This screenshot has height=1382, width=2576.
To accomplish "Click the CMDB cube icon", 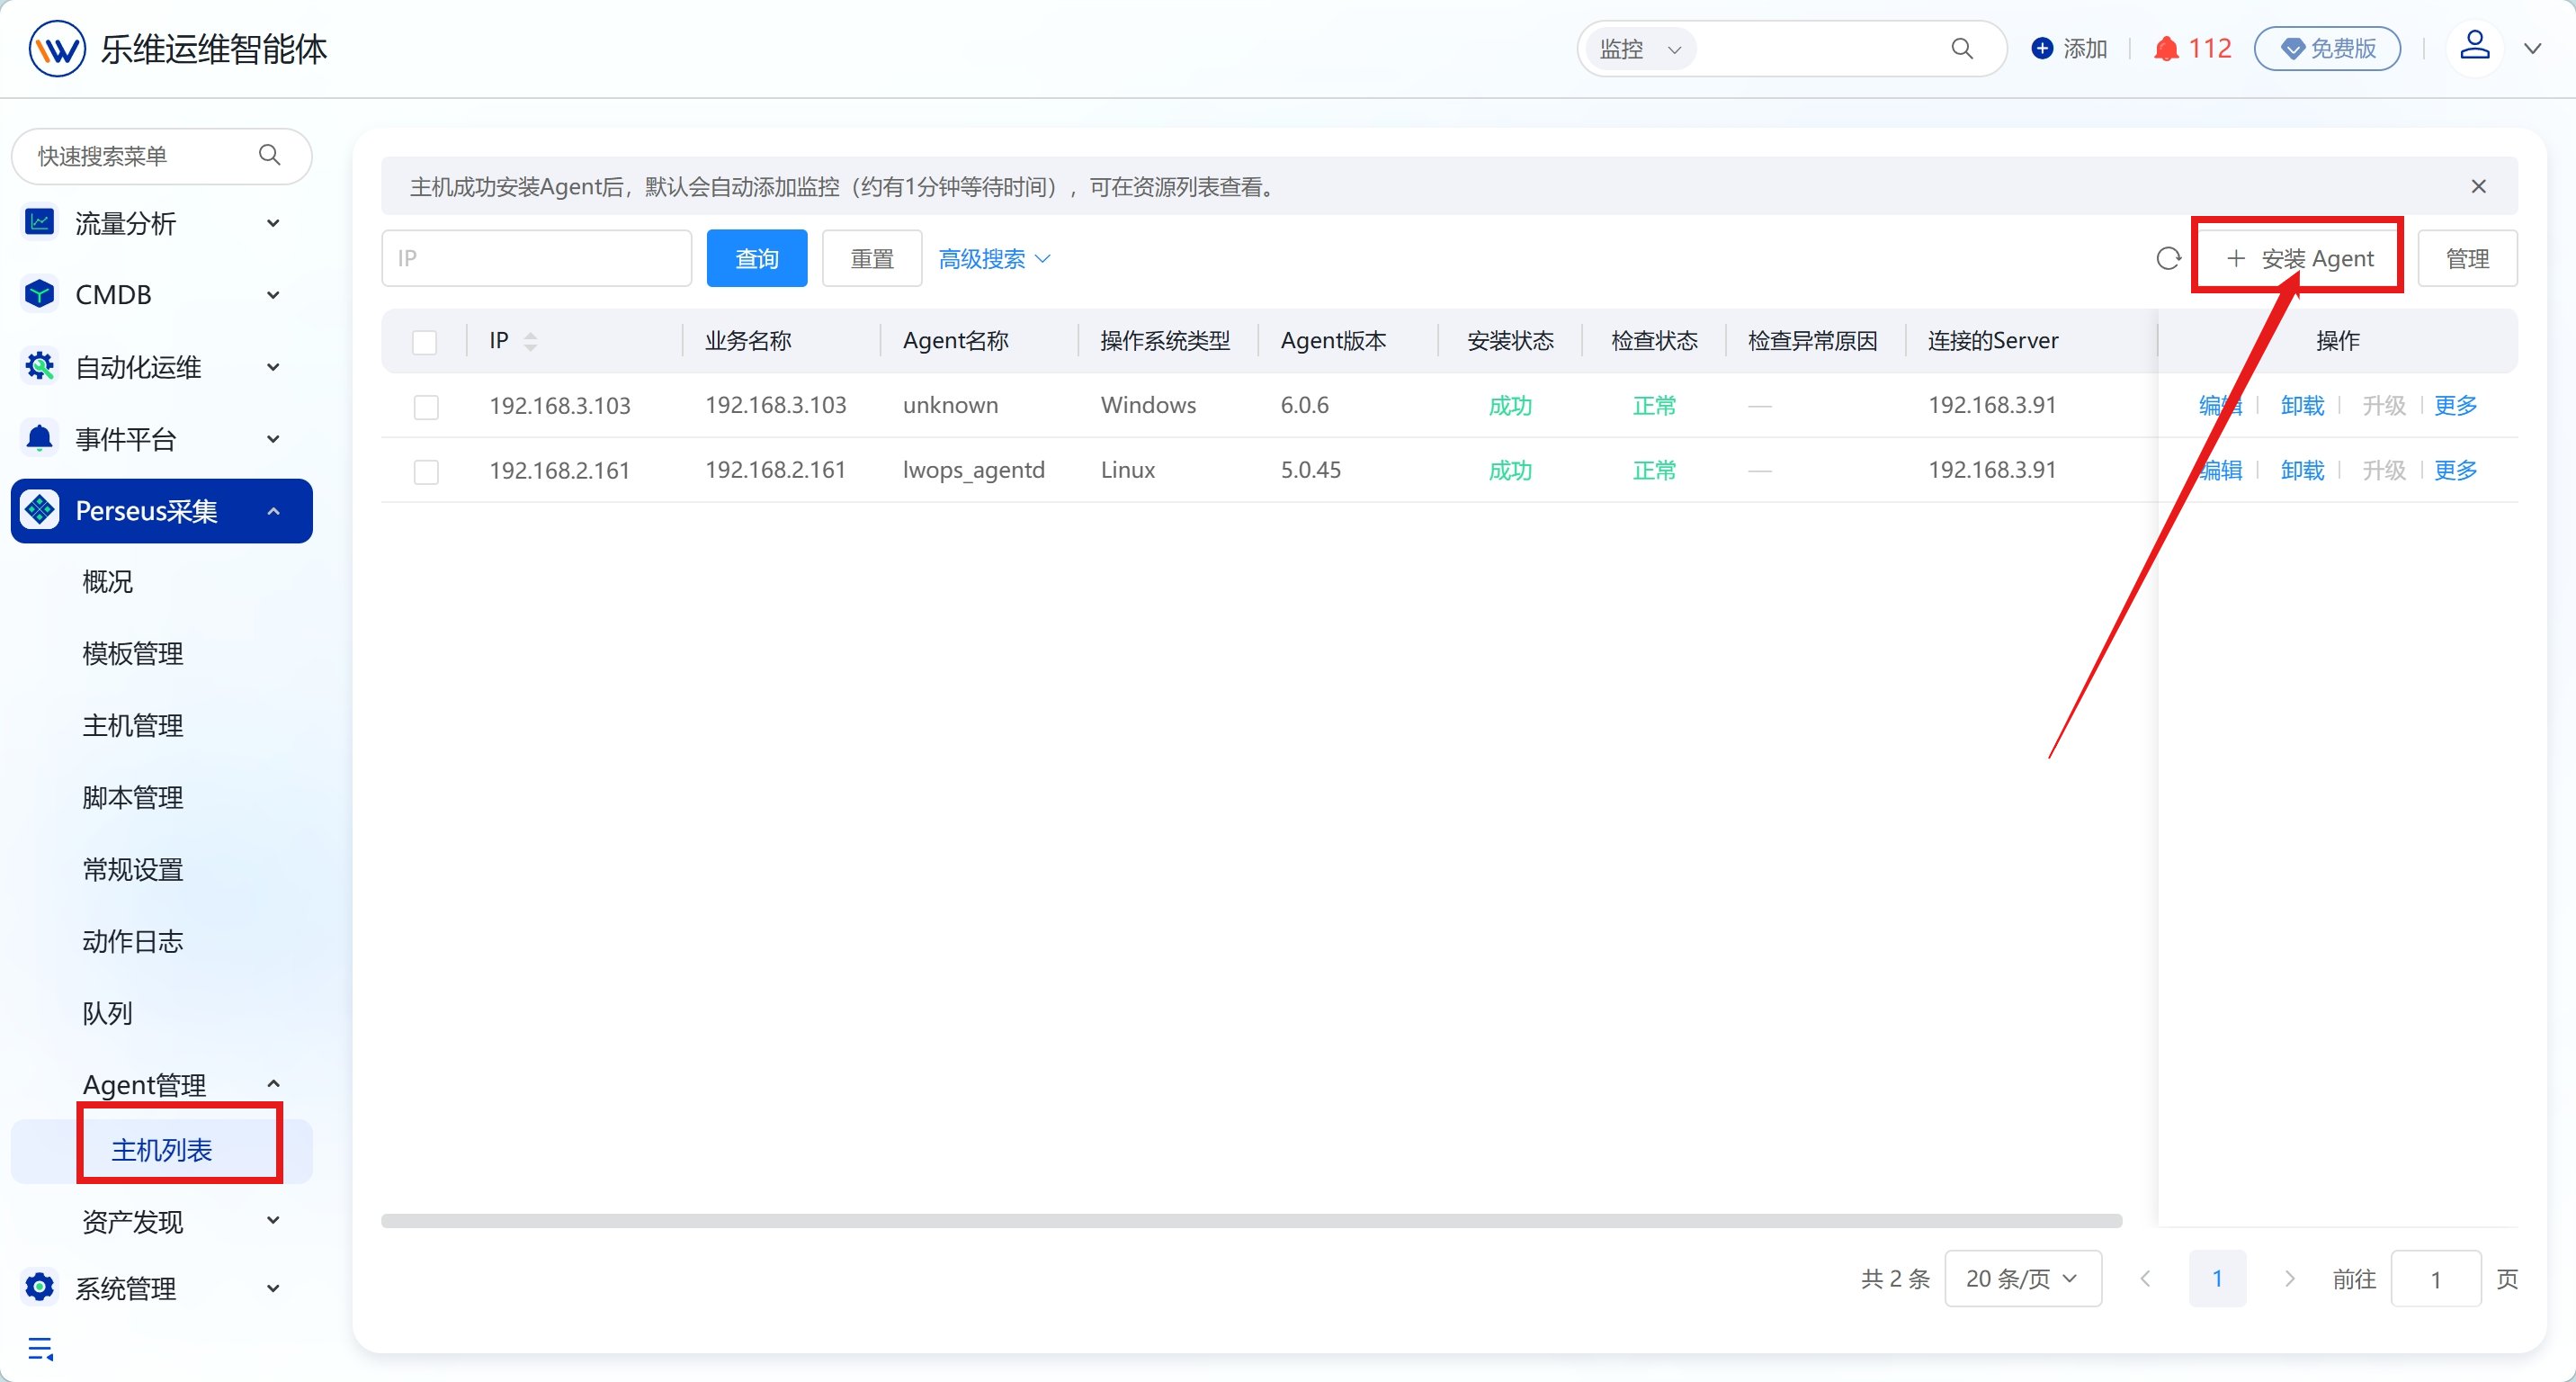I will [40, 294].
